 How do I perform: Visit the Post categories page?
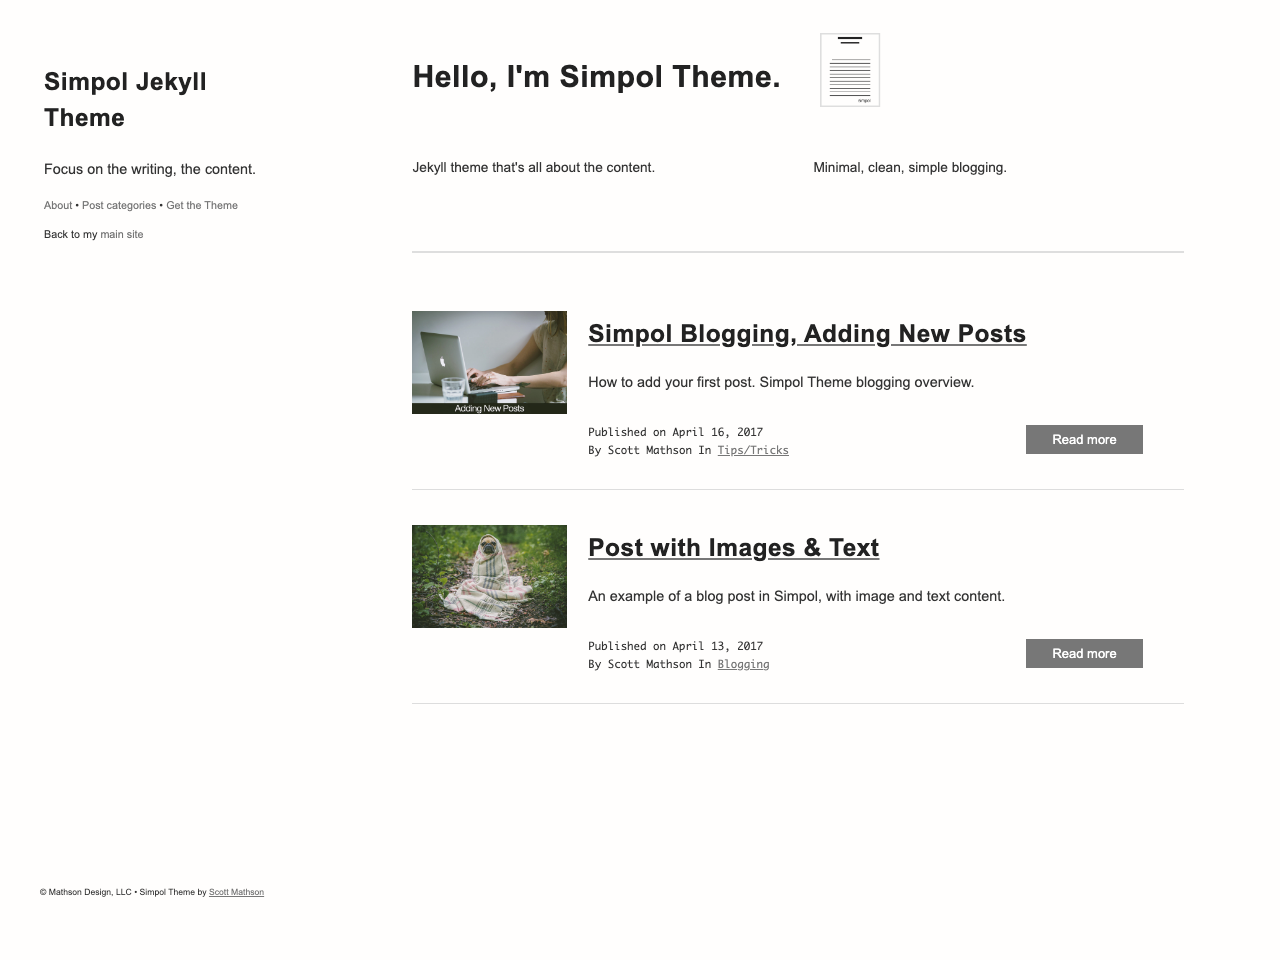point(118,205)
